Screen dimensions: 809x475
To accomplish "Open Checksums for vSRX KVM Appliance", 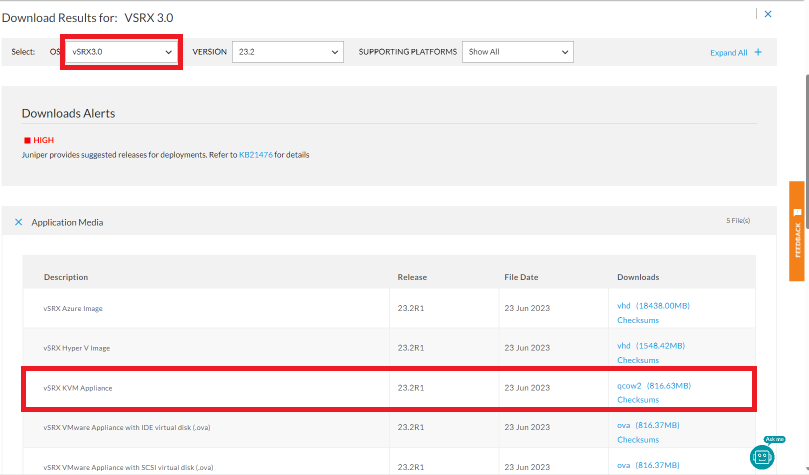I will (638, 400).
